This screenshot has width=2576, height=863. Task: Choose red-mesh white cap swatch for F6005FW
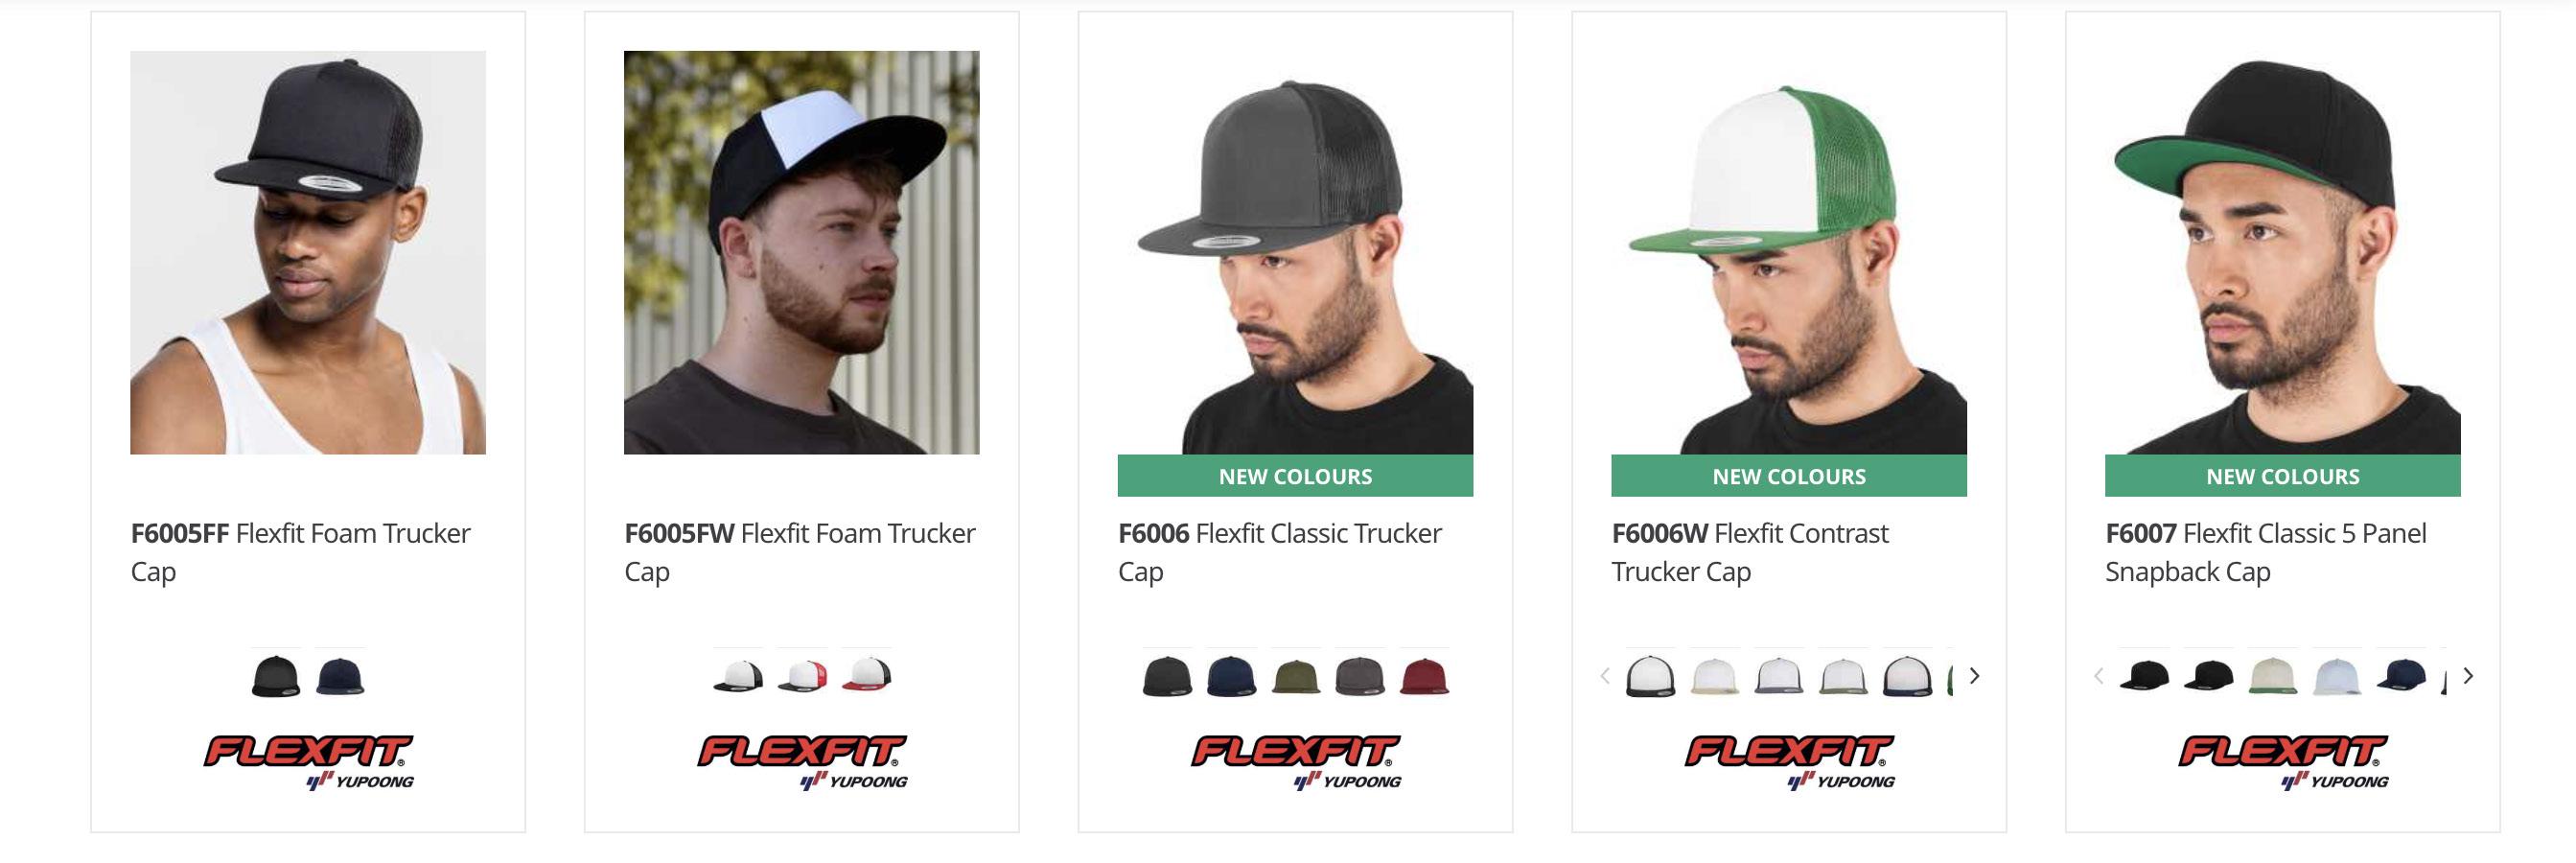[x=803, y=676]
